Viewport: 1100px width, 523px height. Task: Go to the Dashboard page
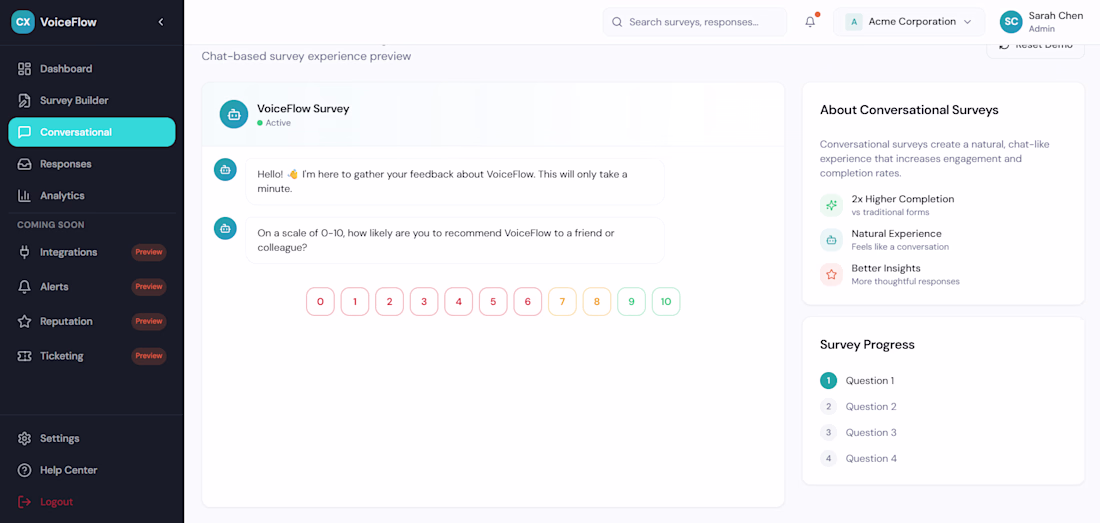click(66, 69)
